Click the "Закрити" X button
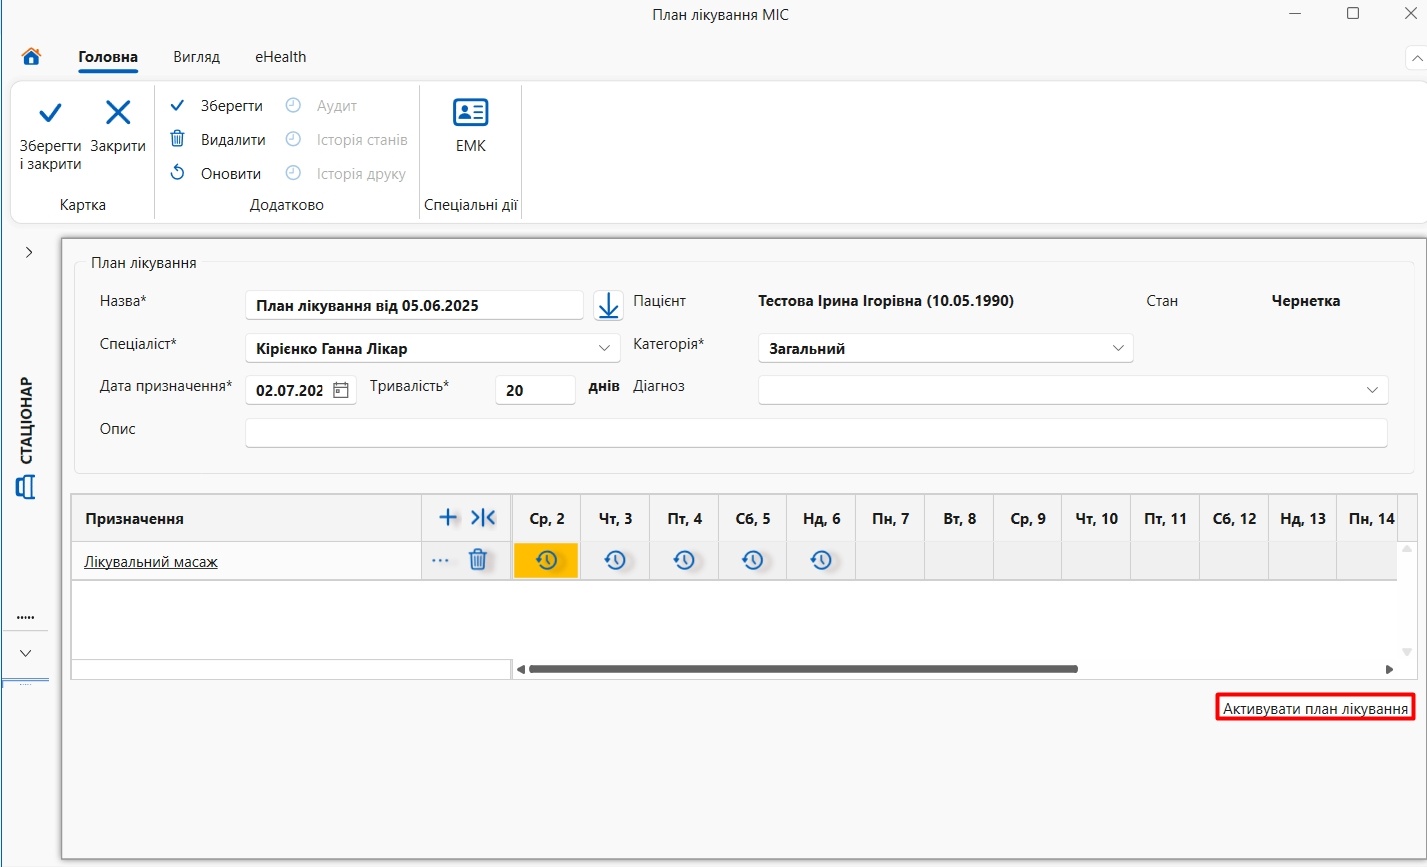1427x867 pixels. click(x=118, y=127)
